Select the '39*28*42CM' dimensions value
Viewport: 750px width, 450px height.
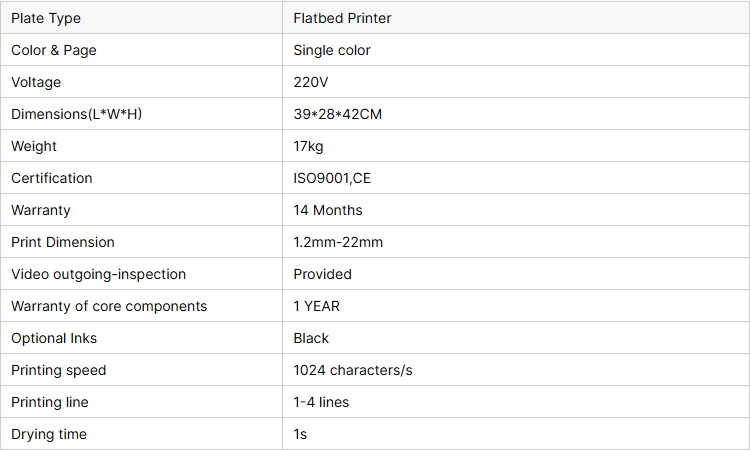tap(338, 114)
